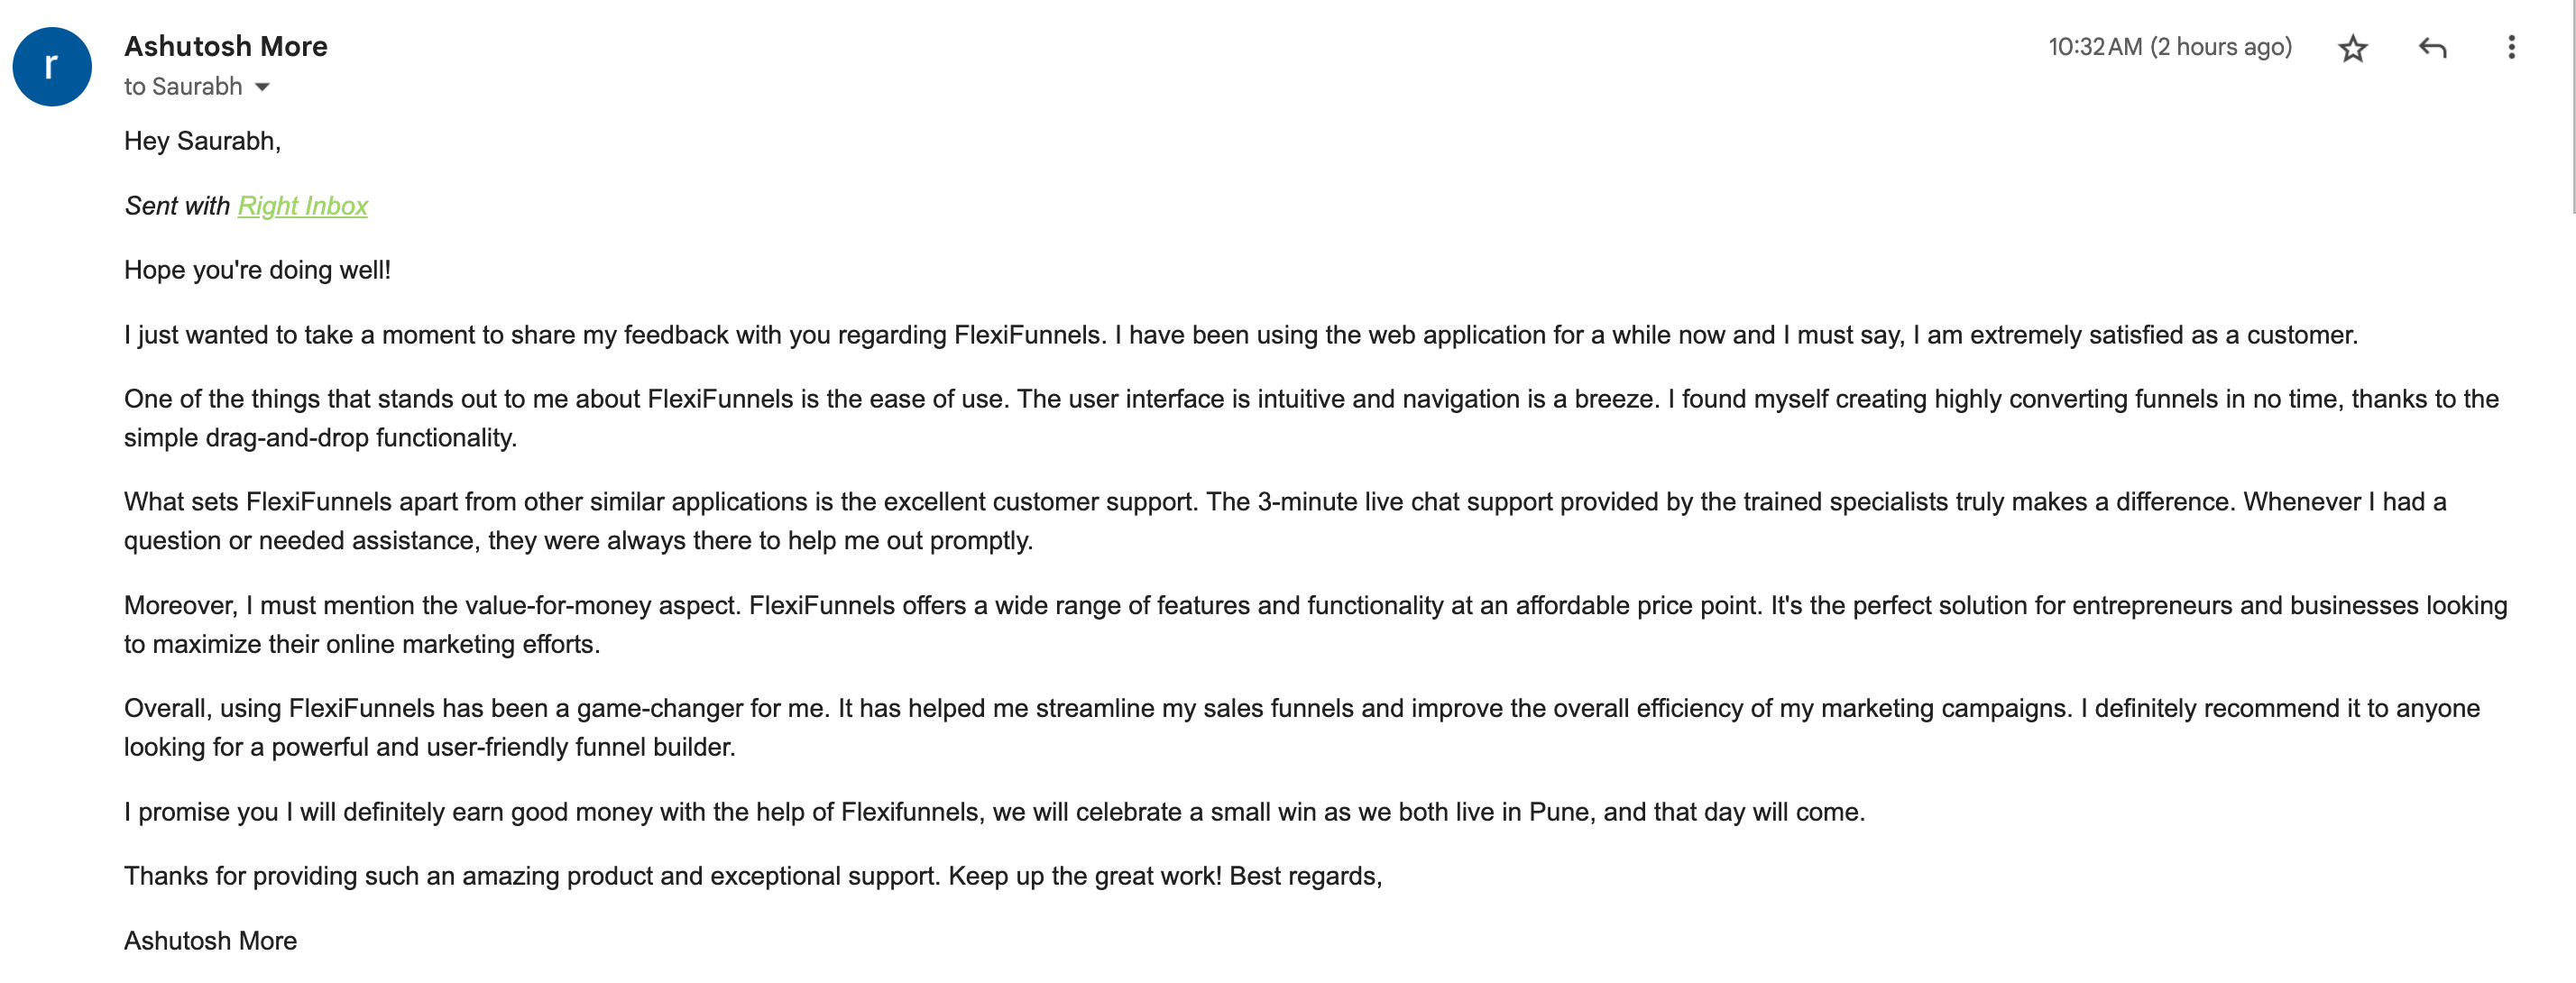Click sender name Ashutosh More in header
The image size is (2576, 983).
tap(225, 46)
